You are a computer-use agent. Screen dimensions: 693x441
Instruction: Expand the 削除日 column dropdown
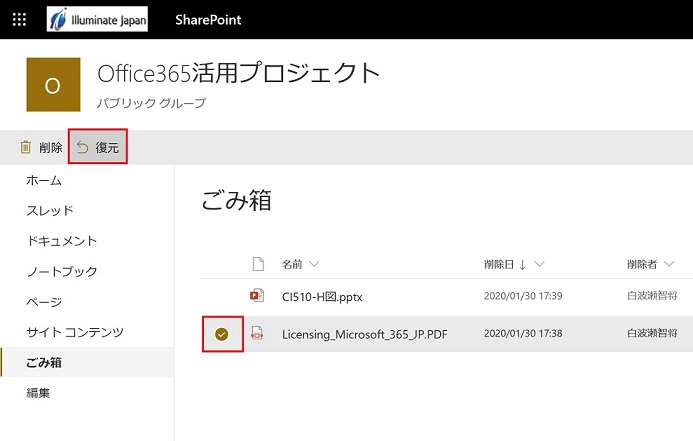point(539,264)
